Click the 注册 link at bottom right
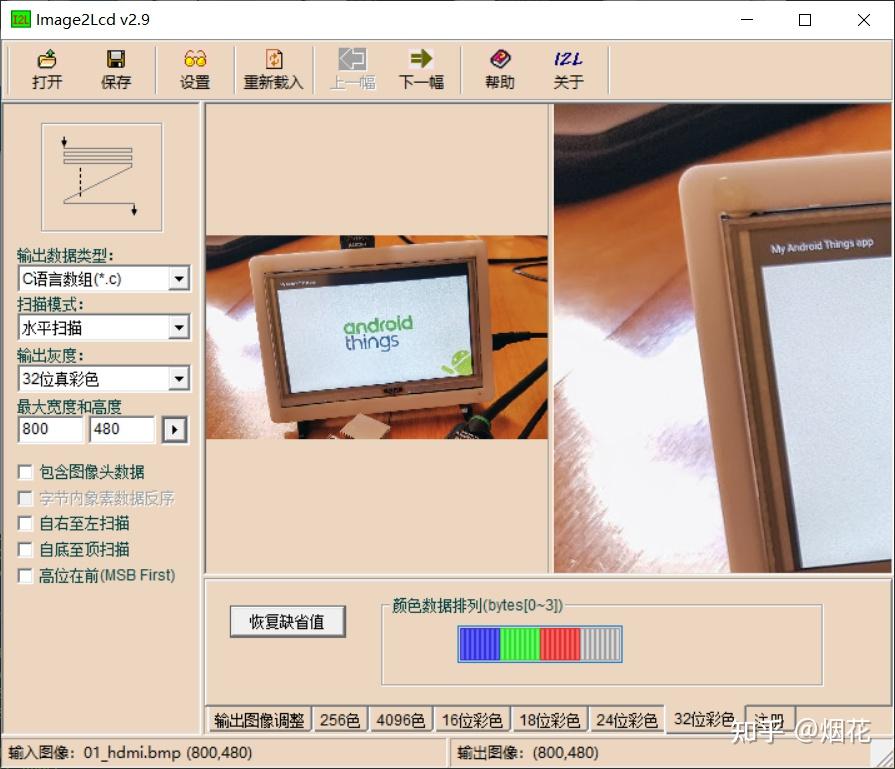The width and height of the screenshot is (895, 769). 768,719
